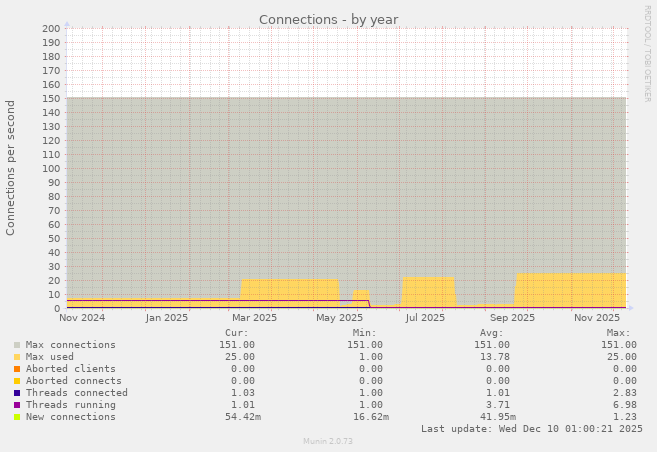Click the 'Last update' timestamp text
Screen dimensions: 657x452
(x=531, y=429)
